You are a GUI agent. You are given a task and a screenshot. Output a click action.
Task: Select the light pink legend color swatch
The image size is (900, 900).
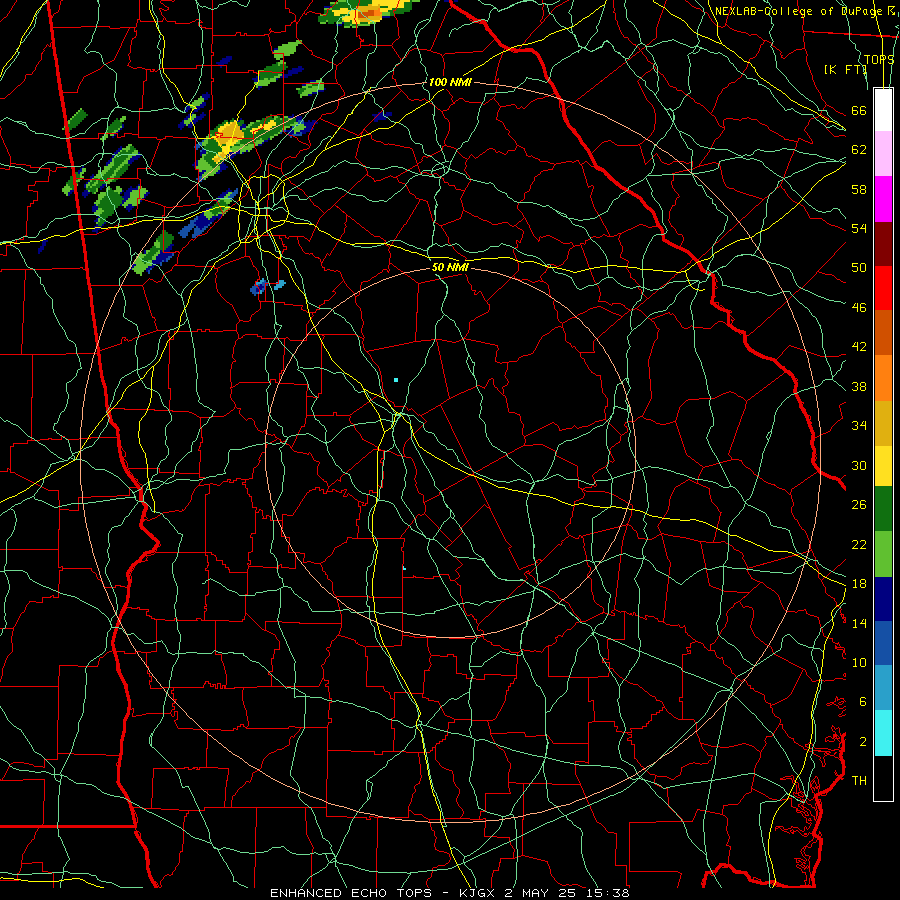pos(883,153)
